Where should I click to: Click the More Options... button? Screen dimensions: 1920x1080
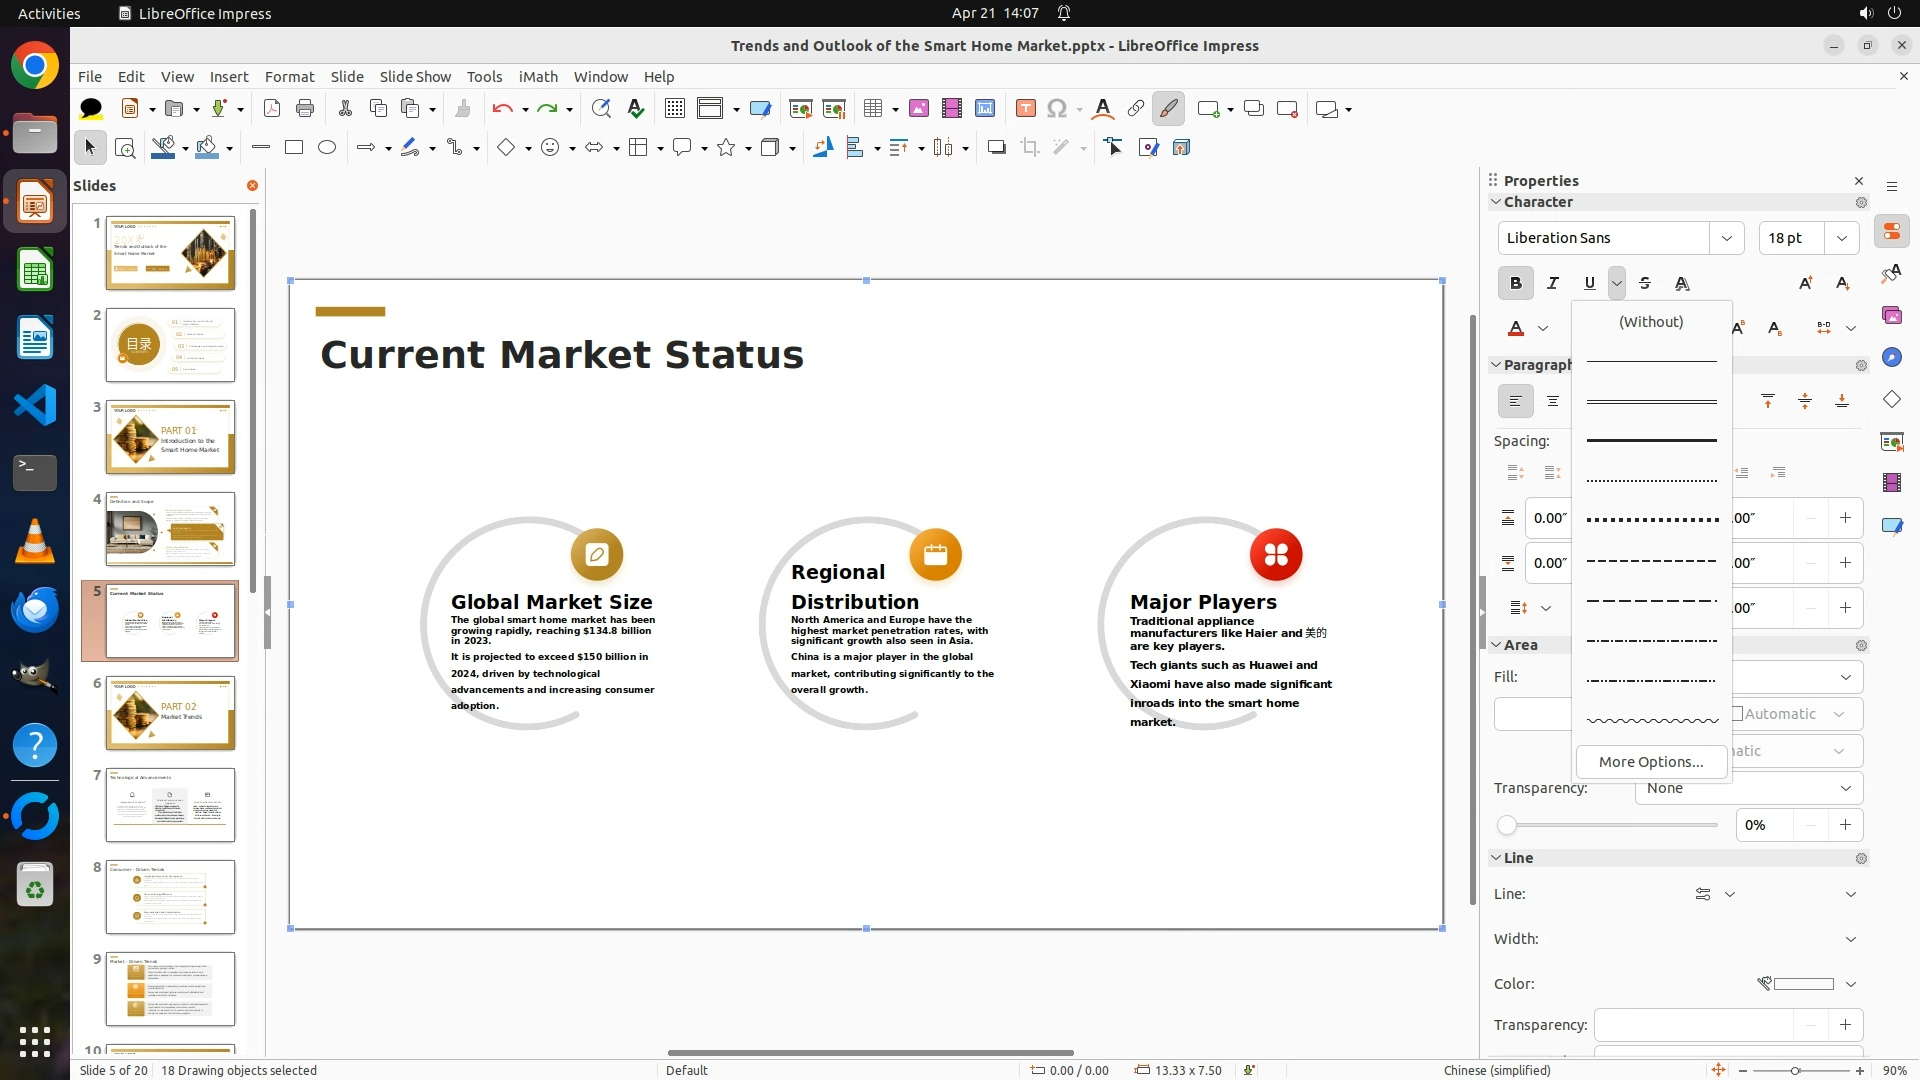pos(1651,762)
